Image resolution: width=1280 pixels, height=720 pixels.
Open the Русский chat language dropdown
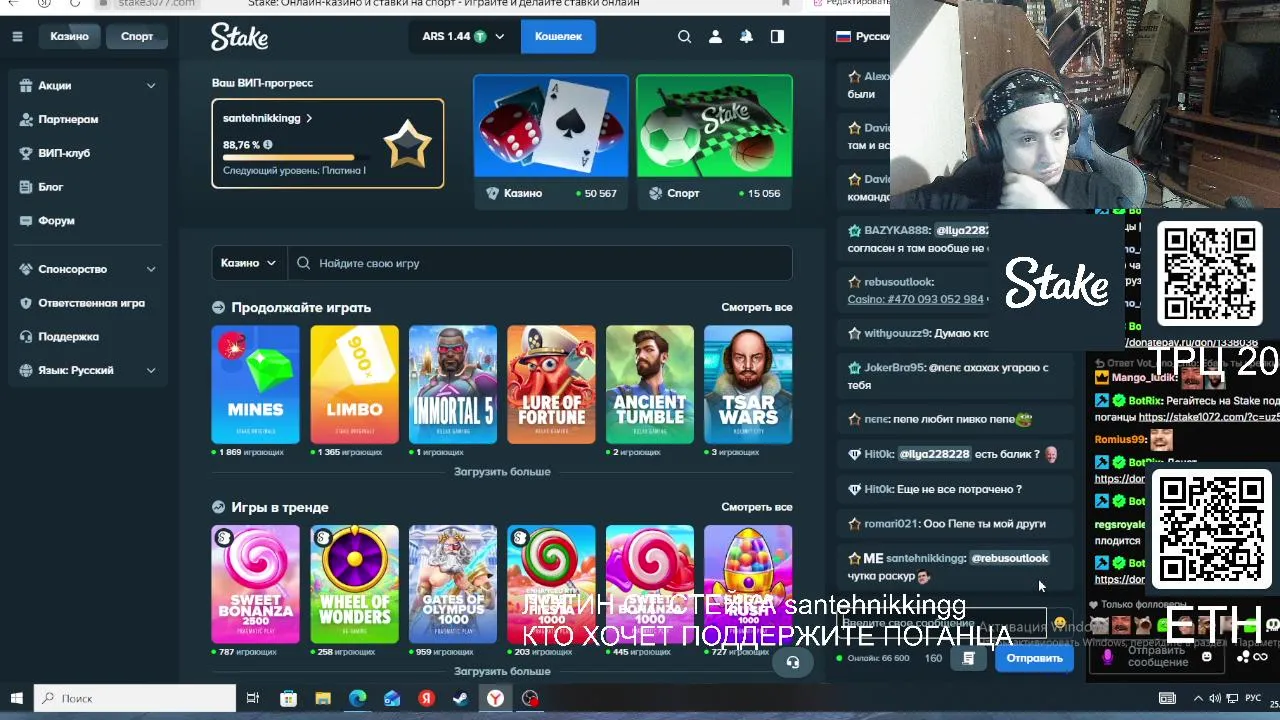click(x=862, y=36)
